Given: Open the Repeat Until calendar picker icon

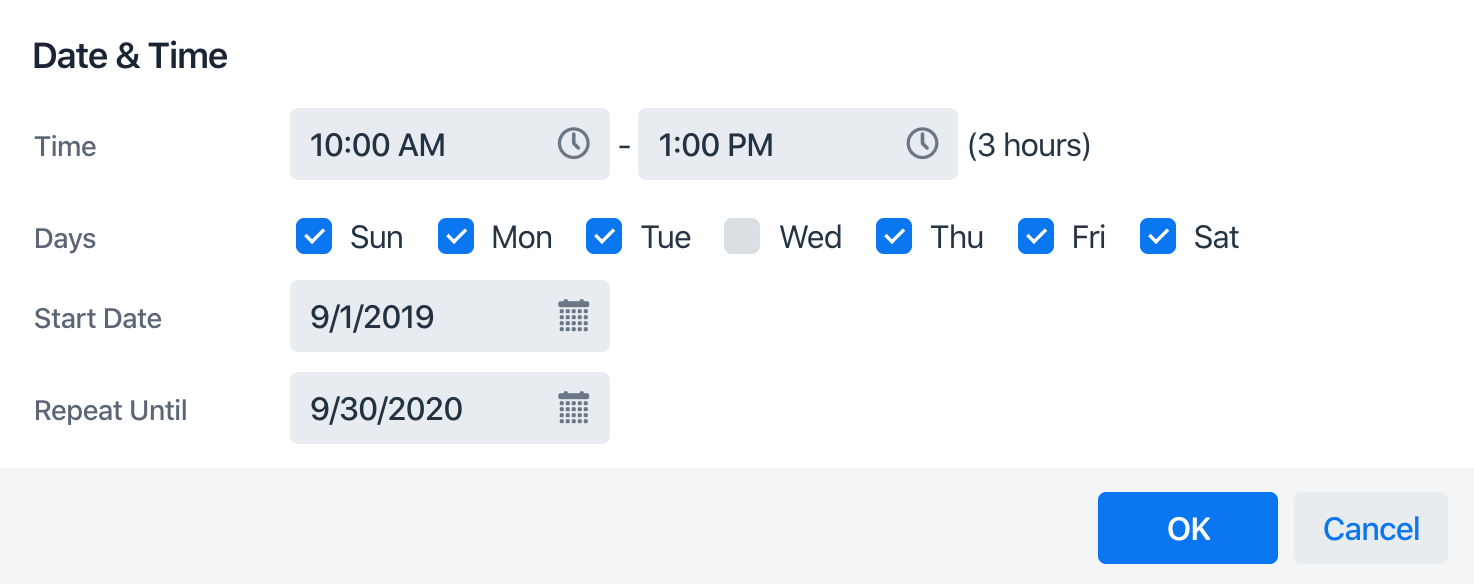Looking at the screenshot, I should (x=573, y=408).
